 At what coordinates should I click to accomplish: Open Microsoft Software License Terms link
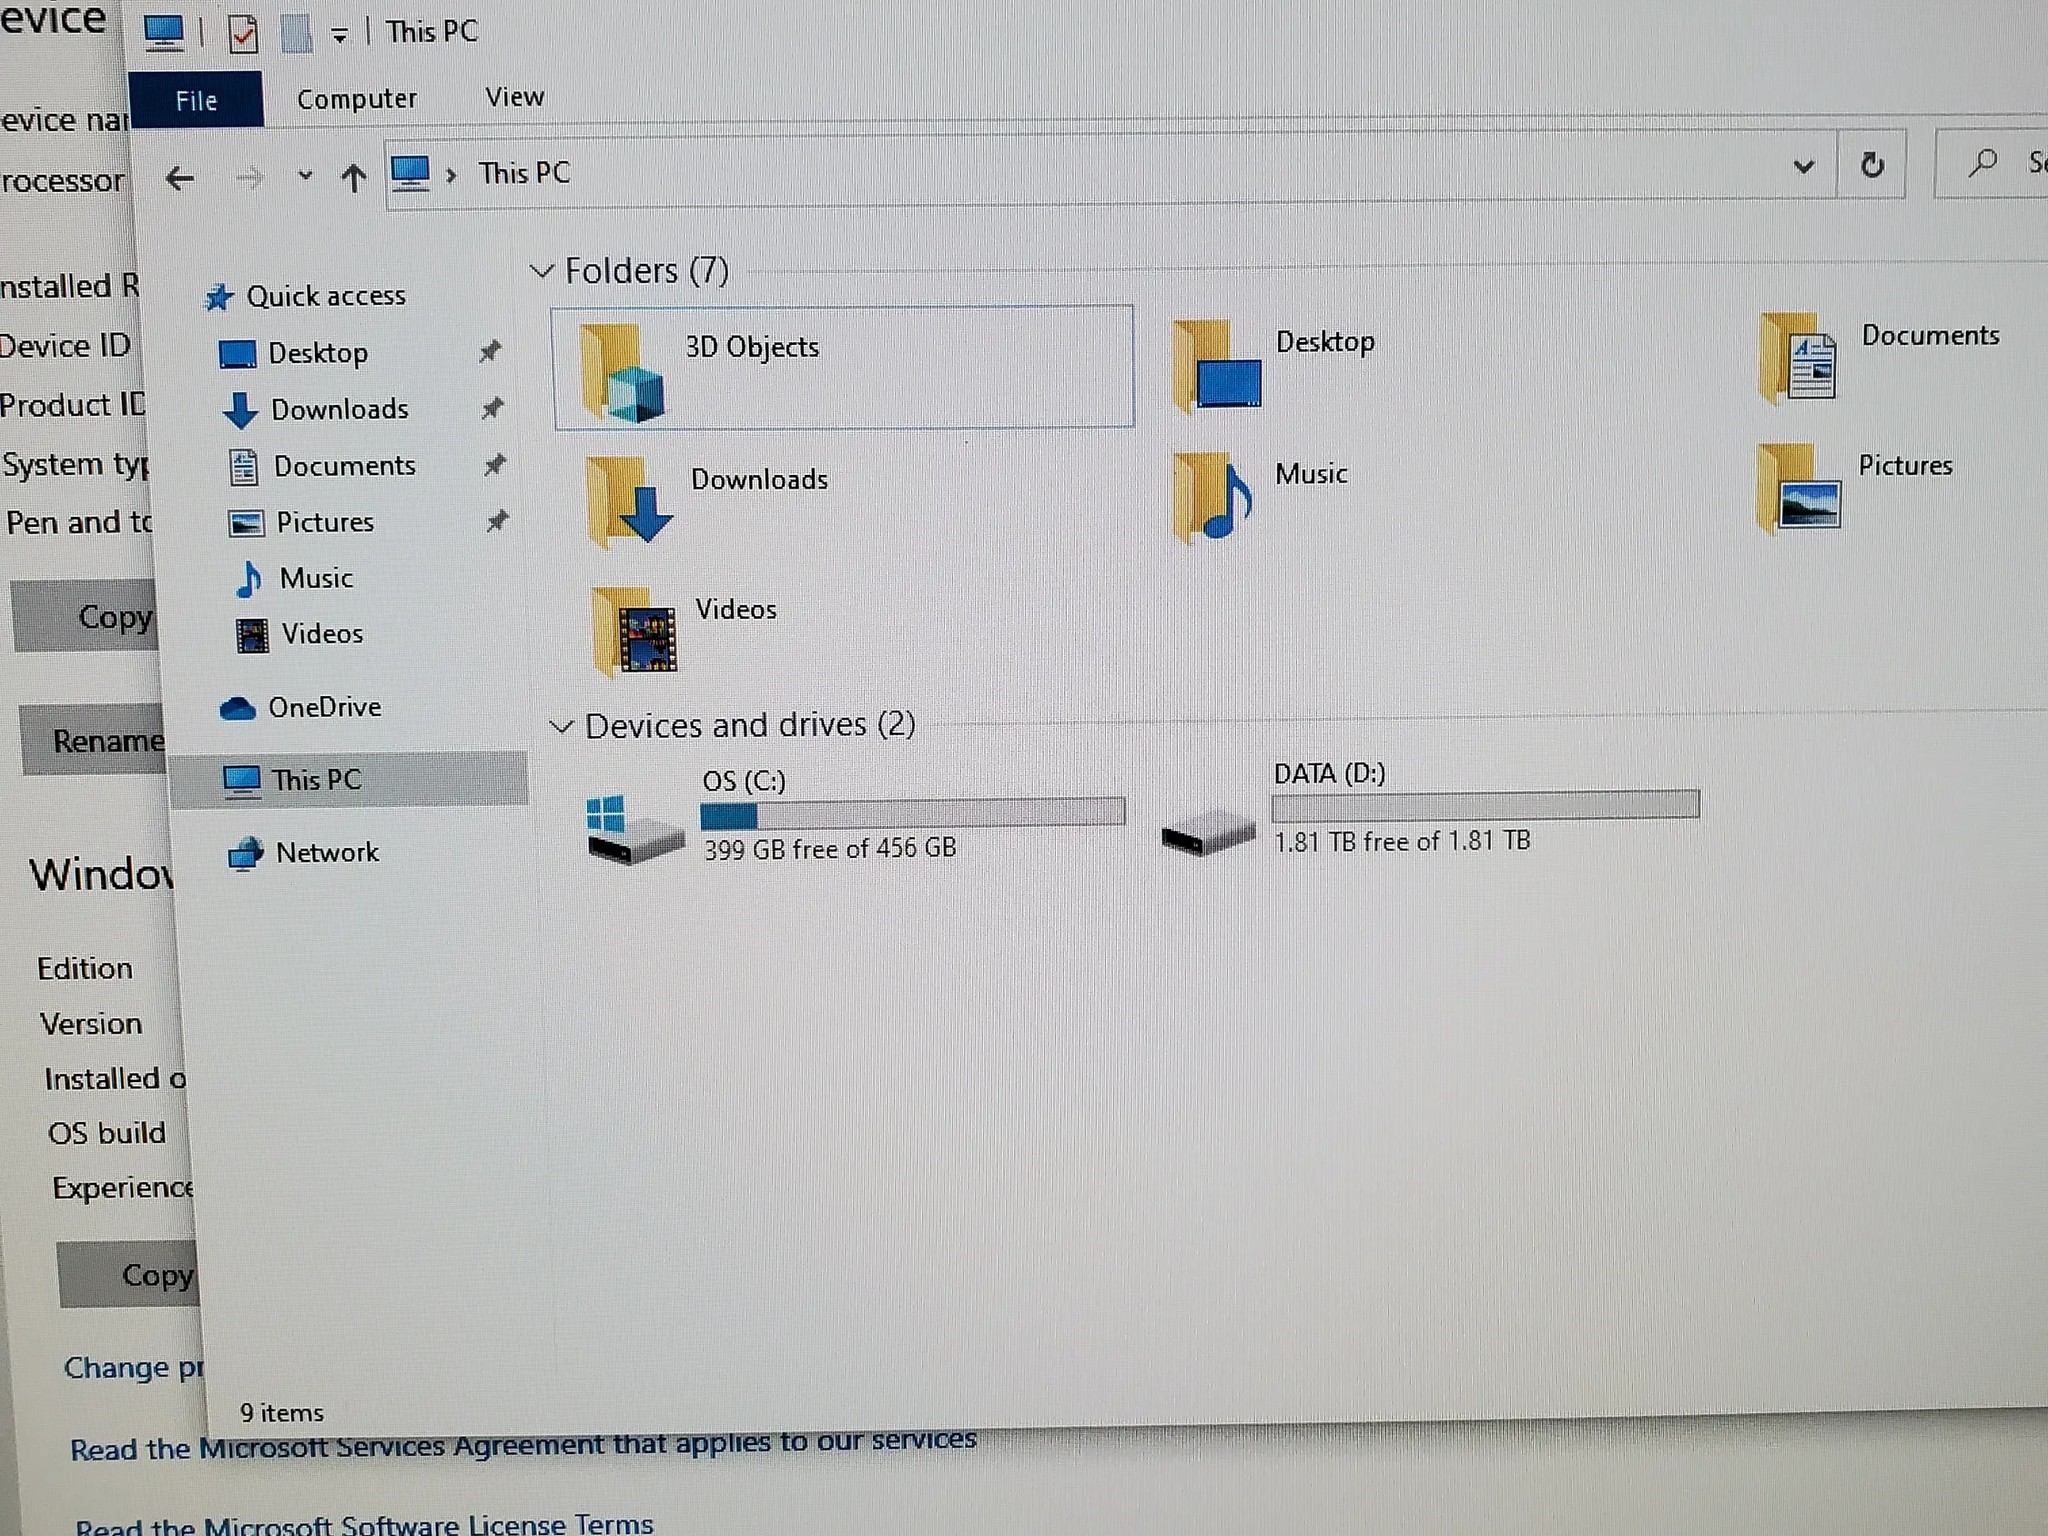pyautogui.click(x=364, y=1523)
